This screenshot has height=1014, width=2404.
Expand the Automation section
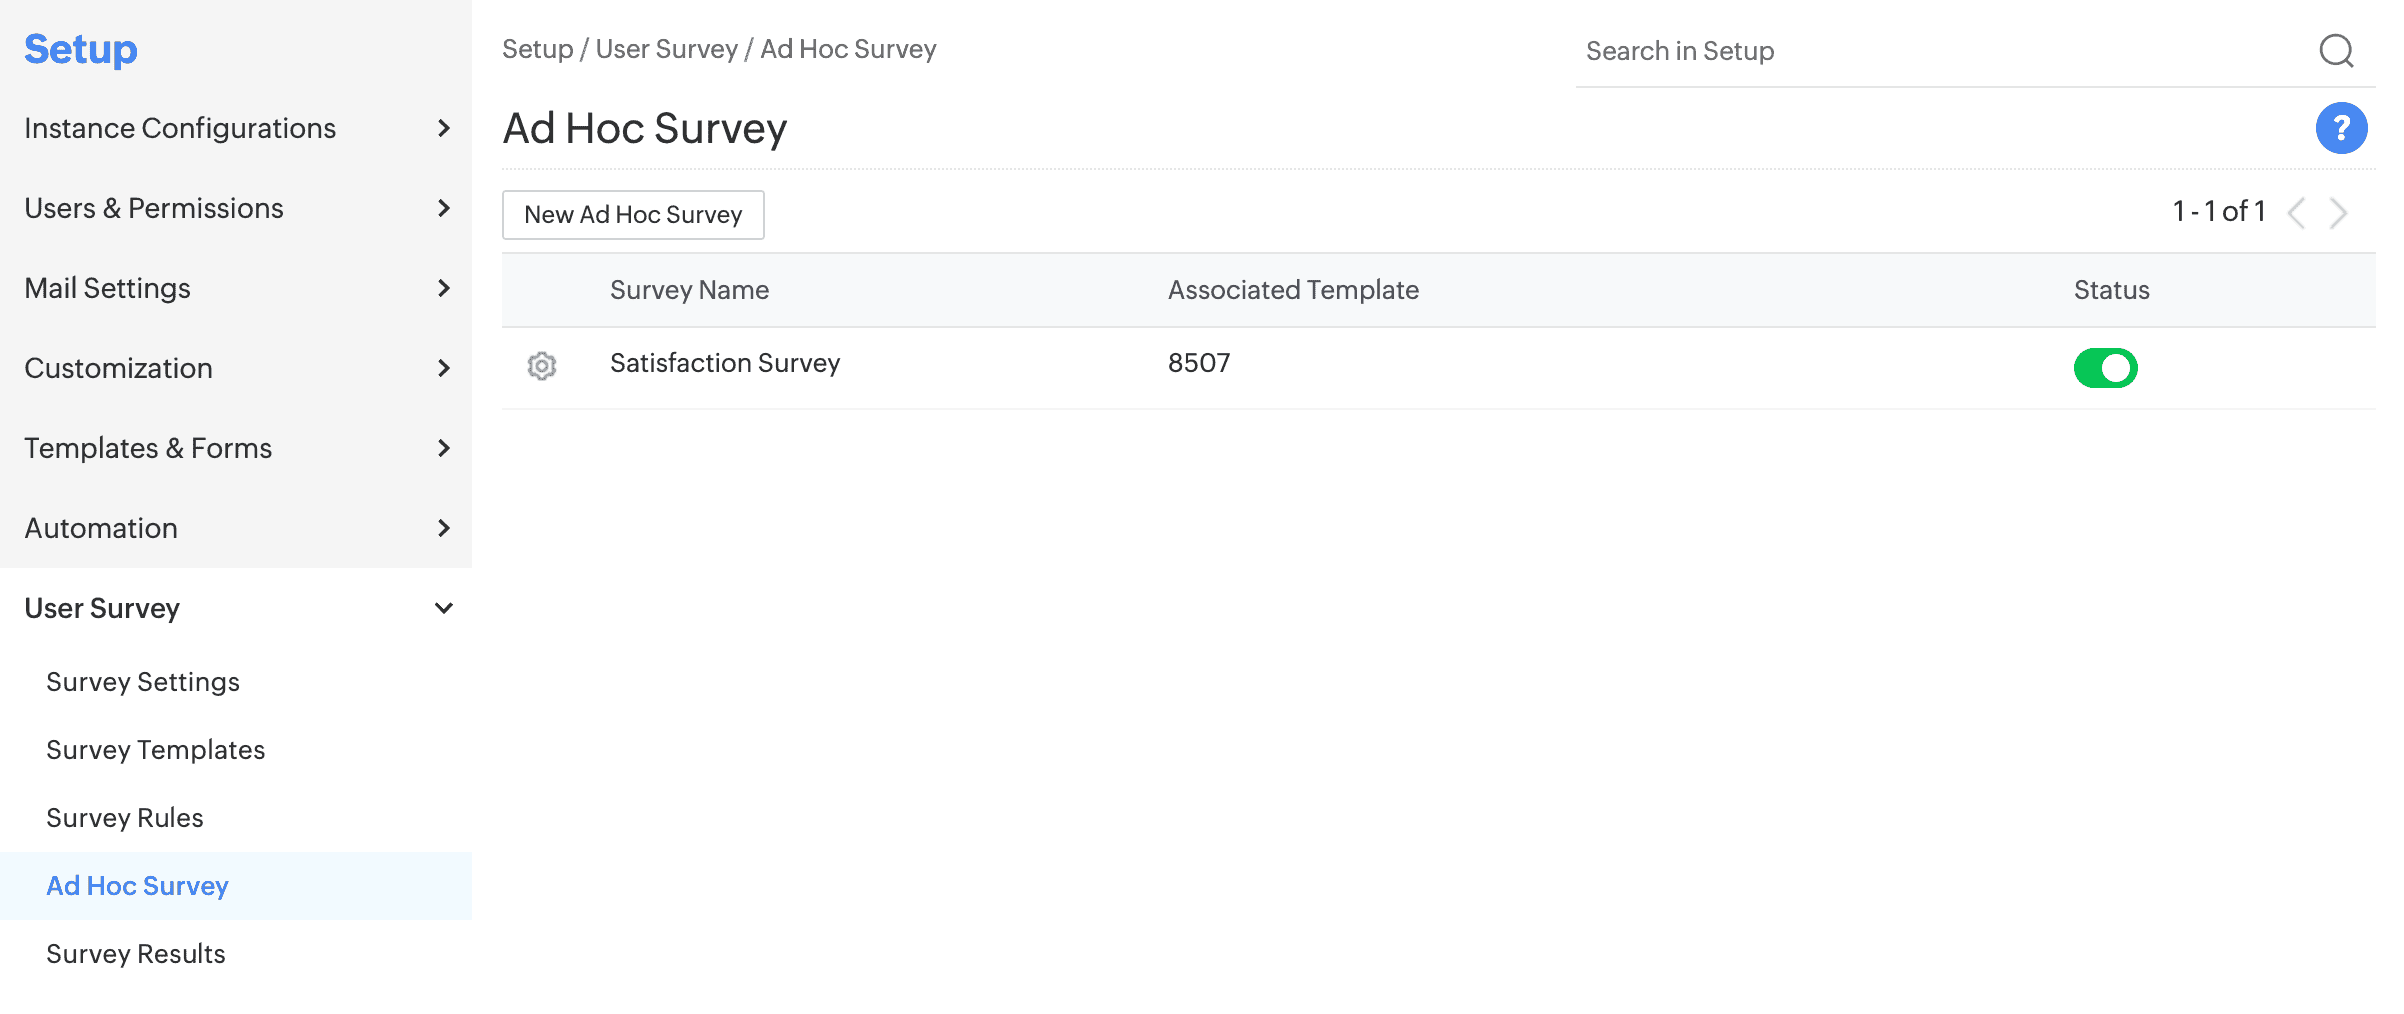tap(236, 528)
